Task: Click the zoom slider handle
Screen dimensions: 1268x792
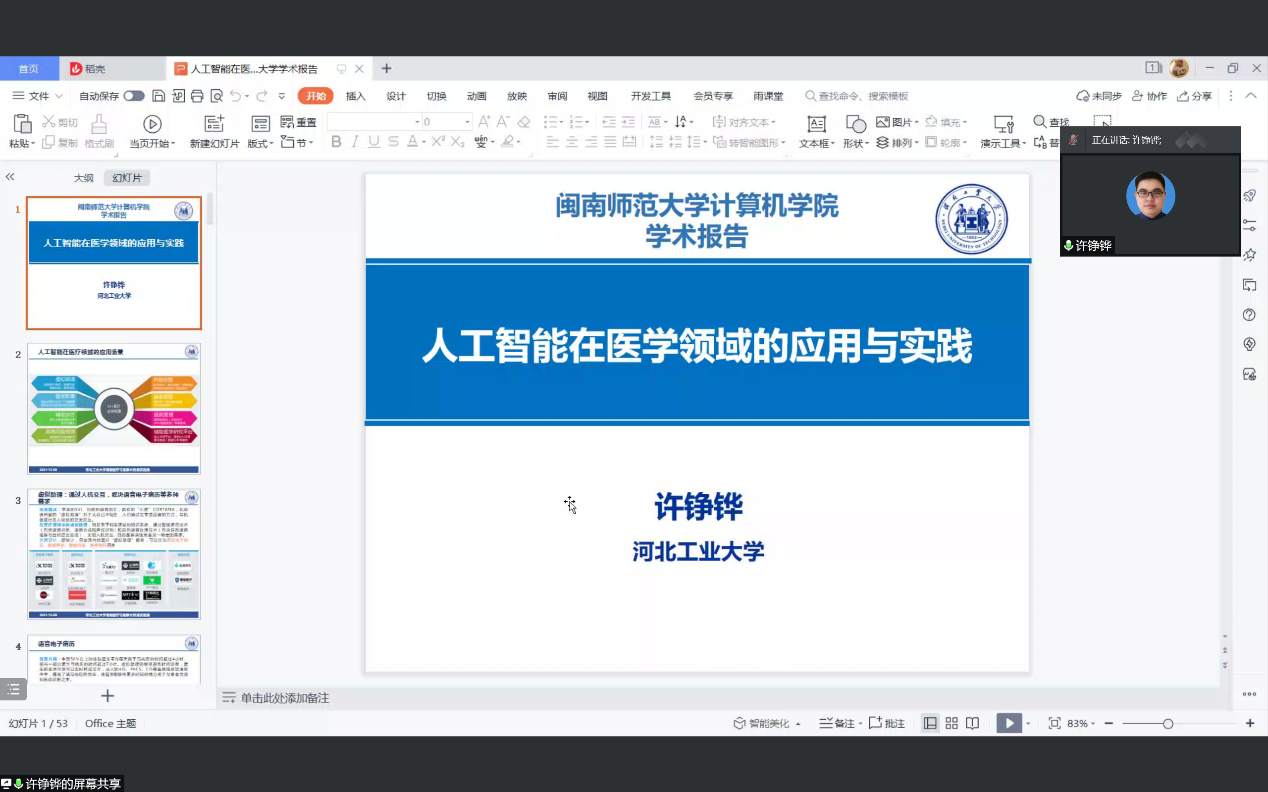Action: click(1167, 723)
